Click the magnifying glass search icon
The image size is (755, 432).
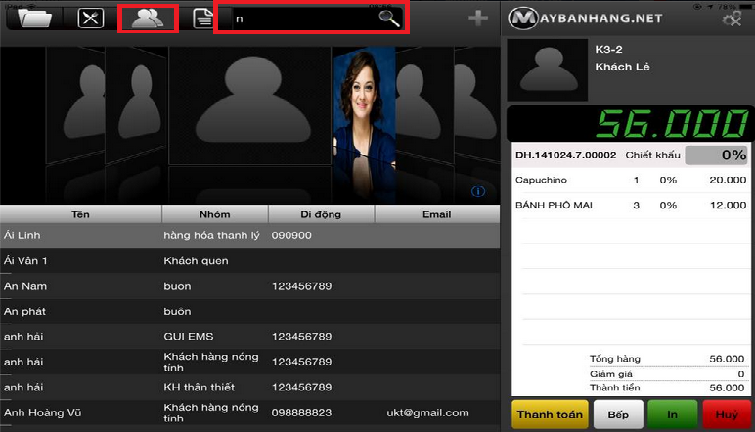tap(388, 18)
